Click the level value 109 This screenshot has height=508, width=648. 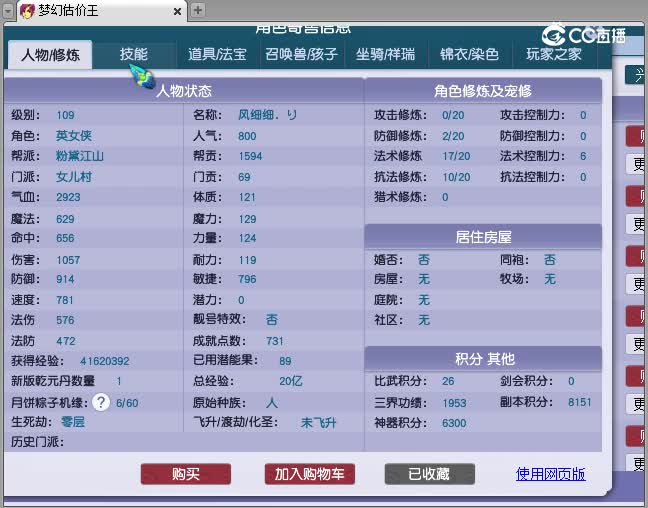65,115
